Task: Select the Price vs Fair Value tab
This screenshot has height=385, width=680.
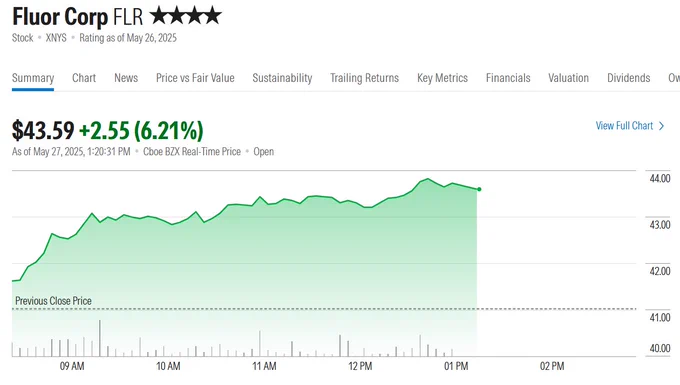Action: coord(195,78)
